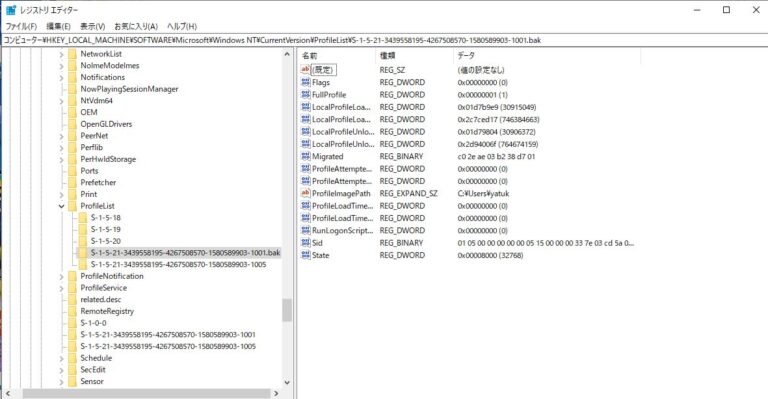The image size is (768, 399).
Task: Expand the ProfileNotification key
Action: click(x=61, y=276)
